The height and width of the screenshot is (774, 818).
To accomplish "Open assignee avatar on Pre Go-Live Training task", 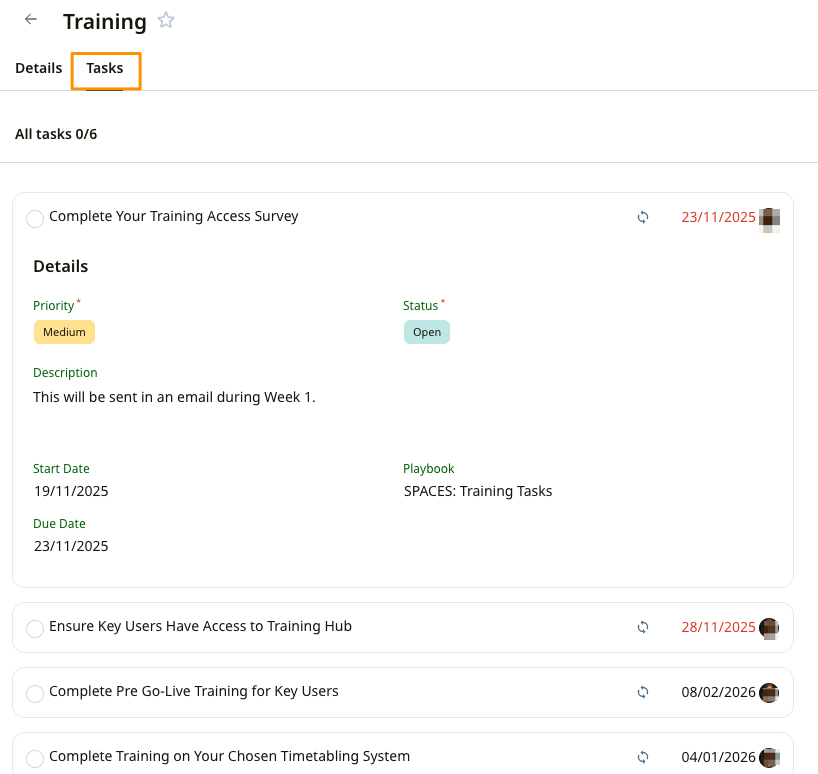I will pyautogui.click(x=769, y=692).
